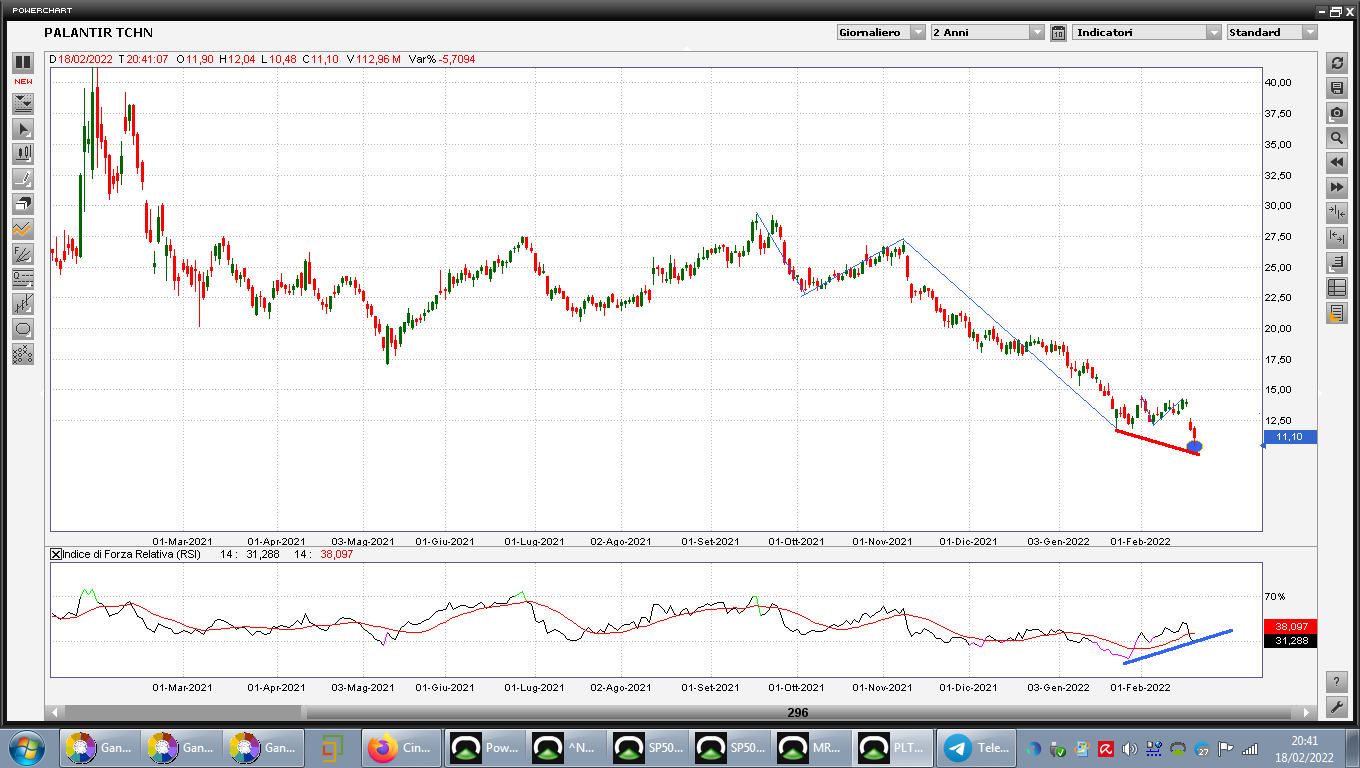Choose the bar chart channel tool
Viewport: 1360px width, 768px height.
tap(22, 304)
